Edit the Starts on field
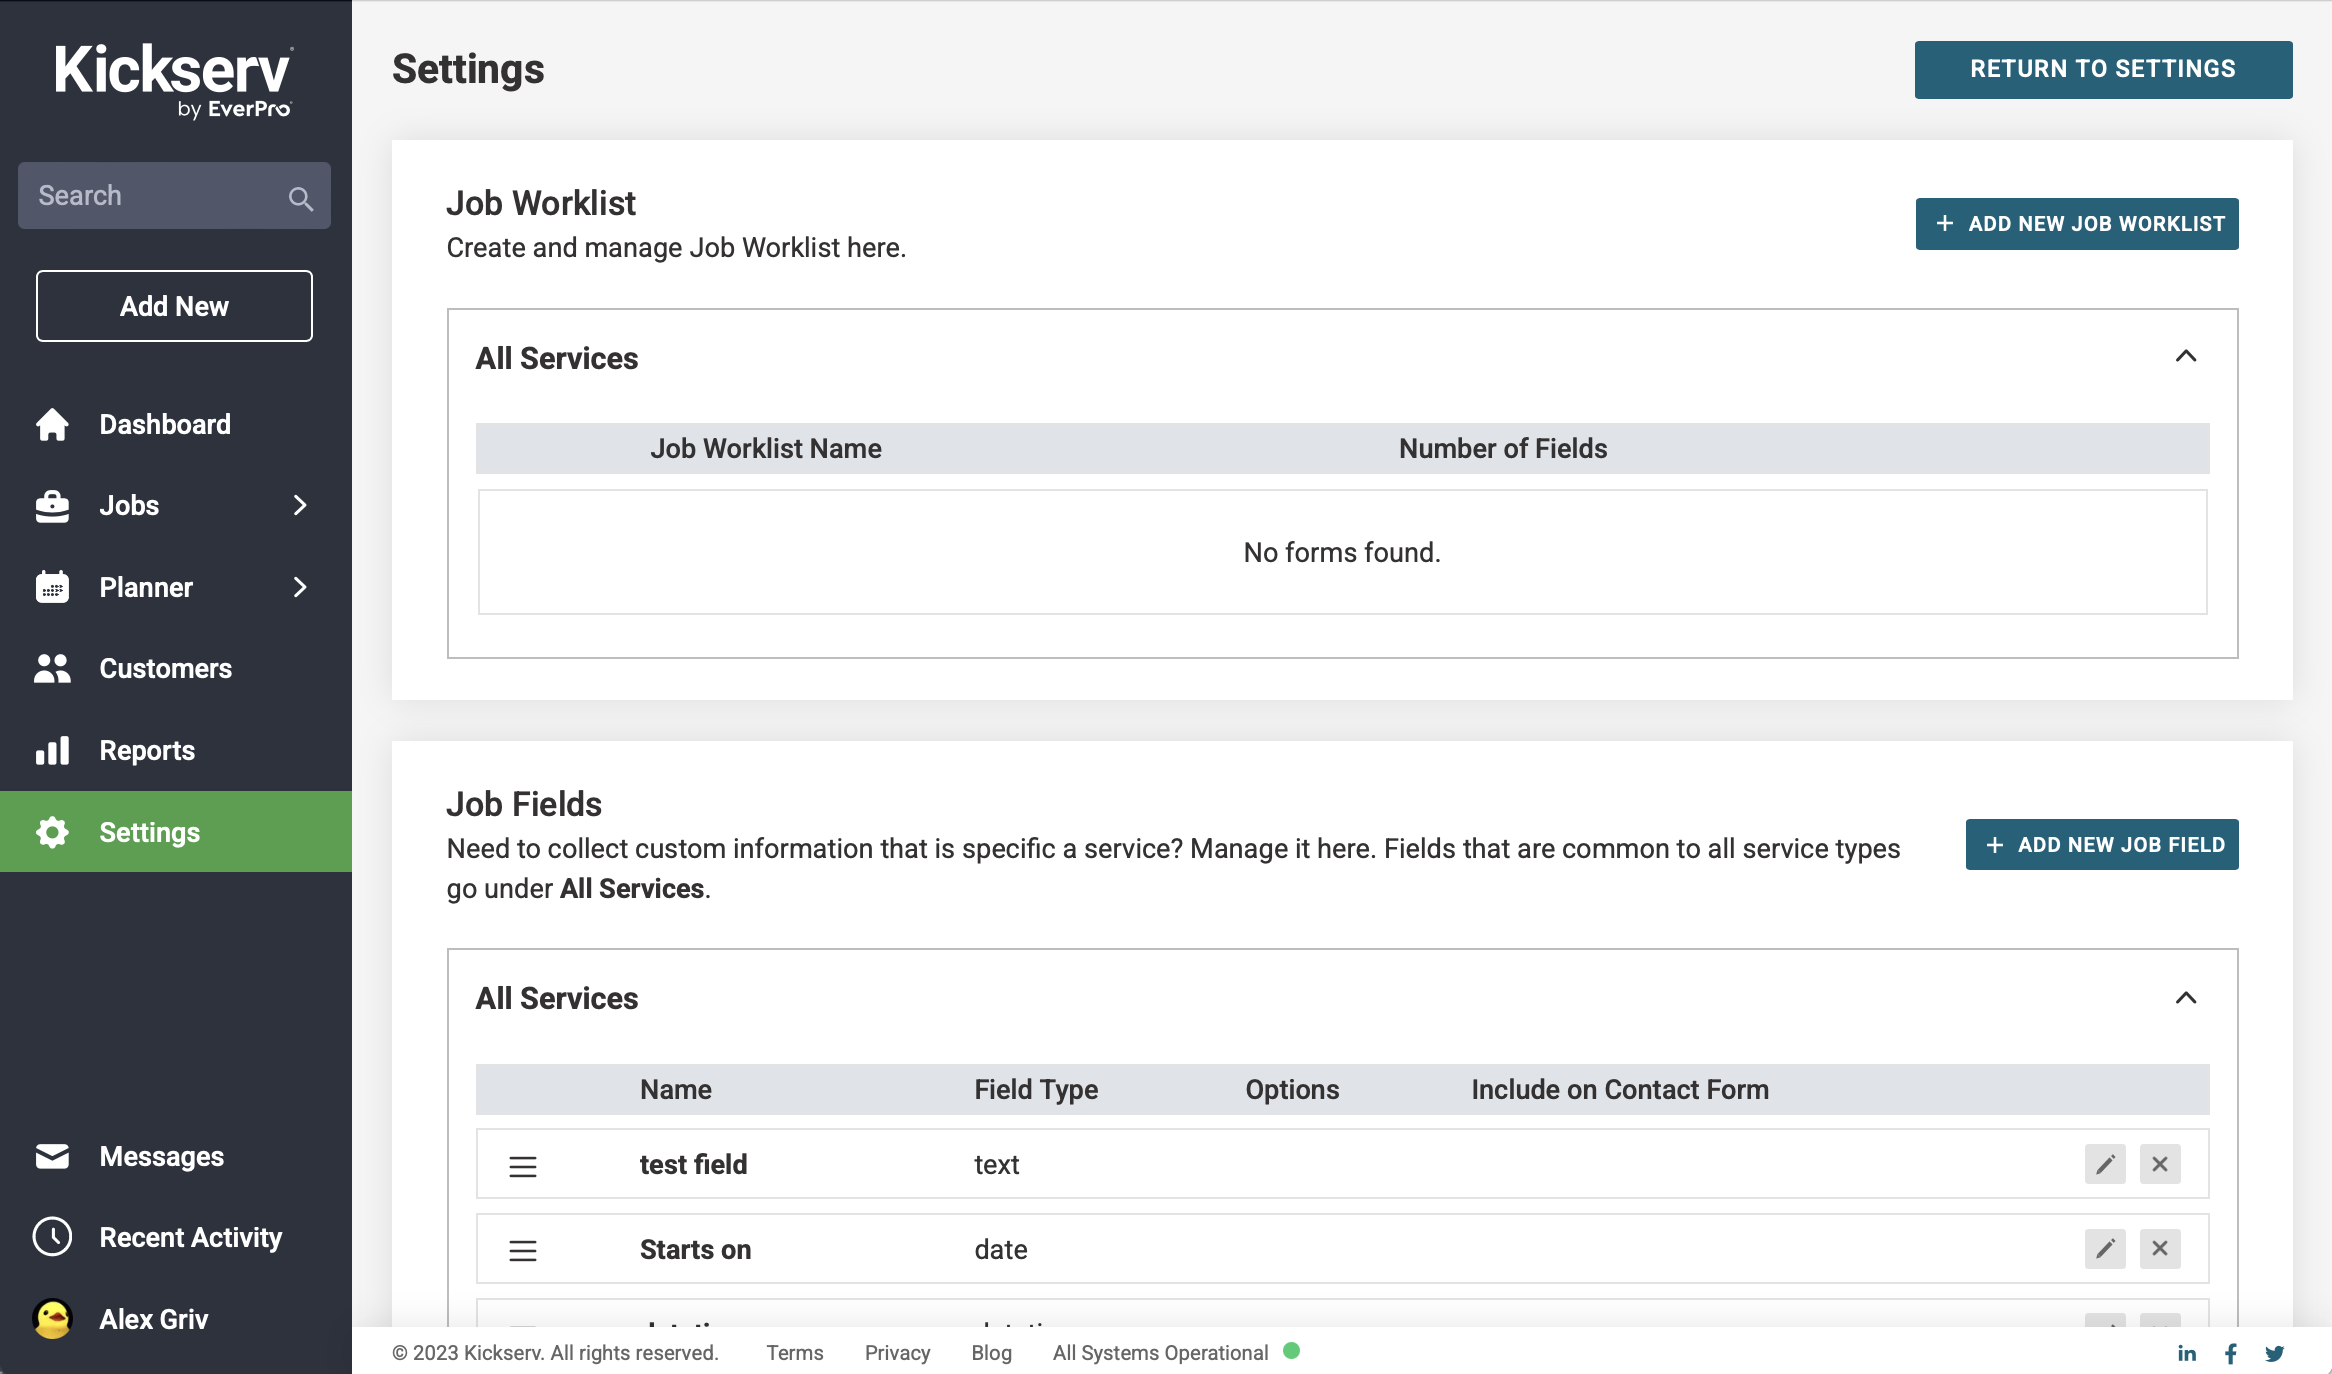 point(2105,1249)
